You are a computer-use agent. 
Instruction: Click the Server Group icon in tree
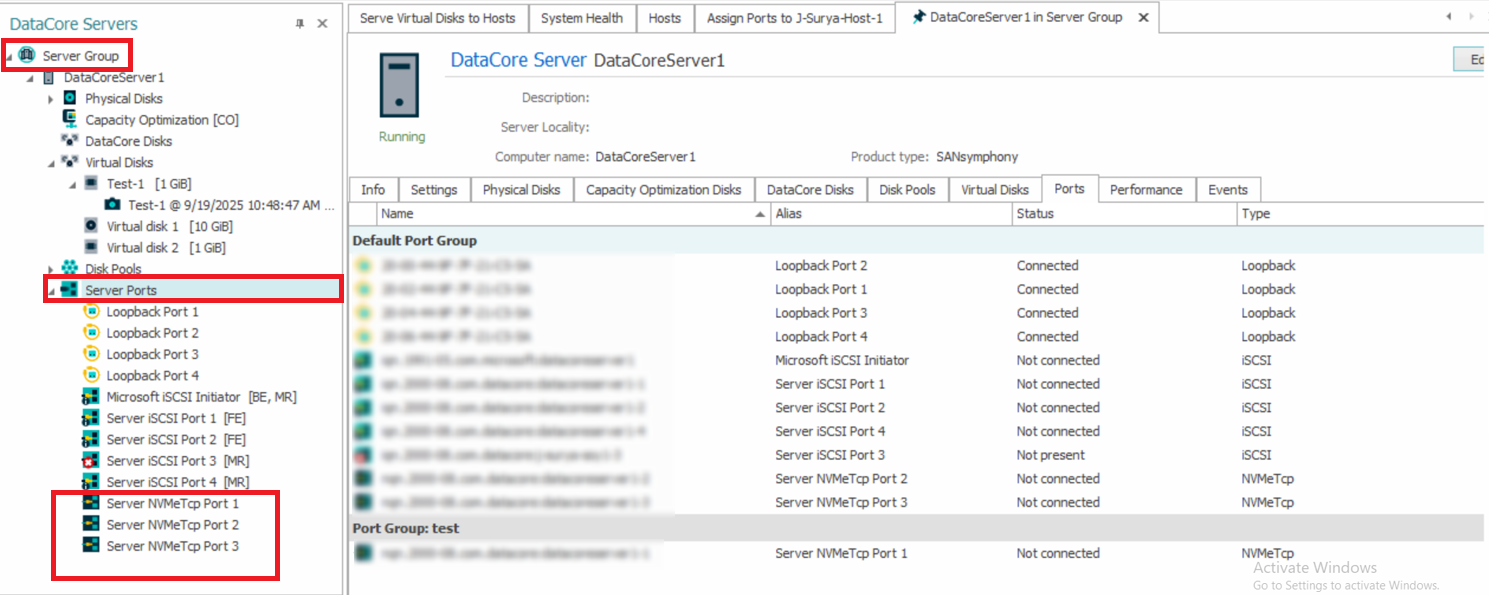coord(26,56)
